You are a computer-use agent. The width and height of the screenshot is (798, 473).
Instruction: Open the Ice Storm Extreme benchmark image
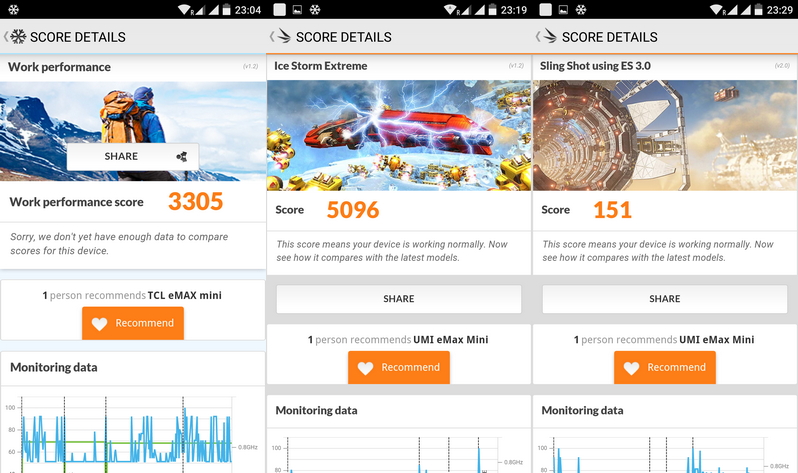(398, 135)
